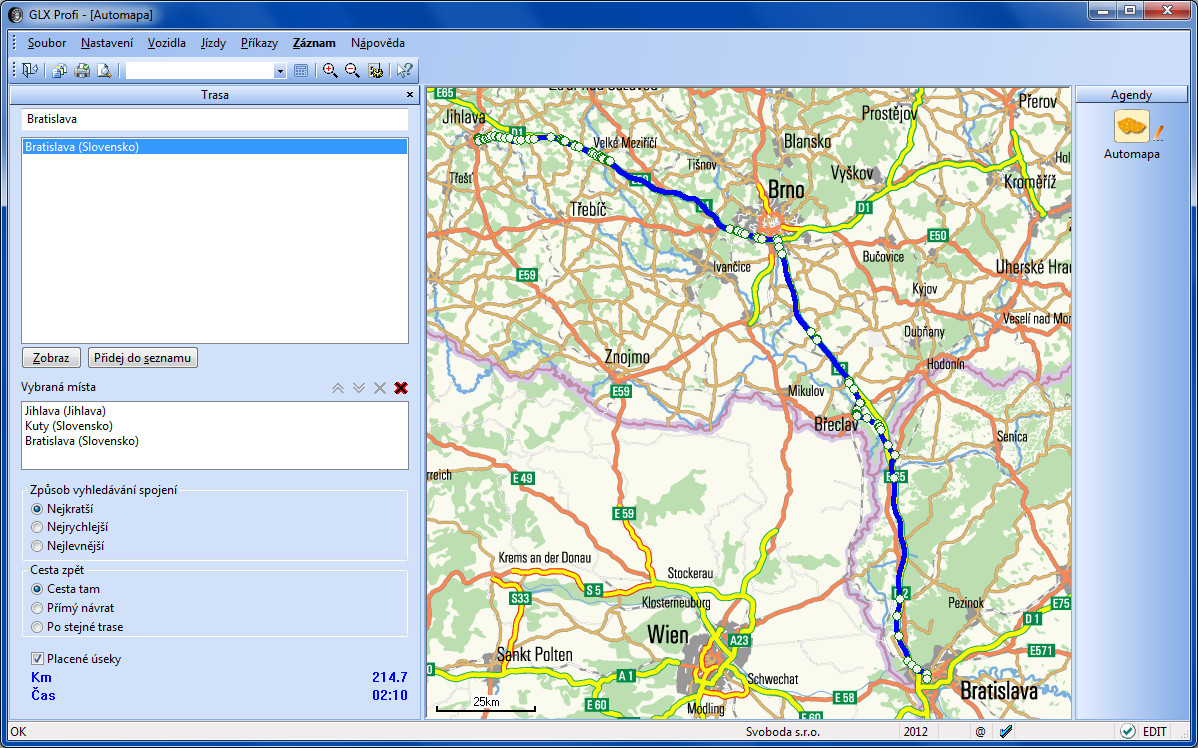Screen dimensions: 1198x748
Task: Click the Přidej do seznamu button
Action: pyautogui.click(x=143, y=358)
